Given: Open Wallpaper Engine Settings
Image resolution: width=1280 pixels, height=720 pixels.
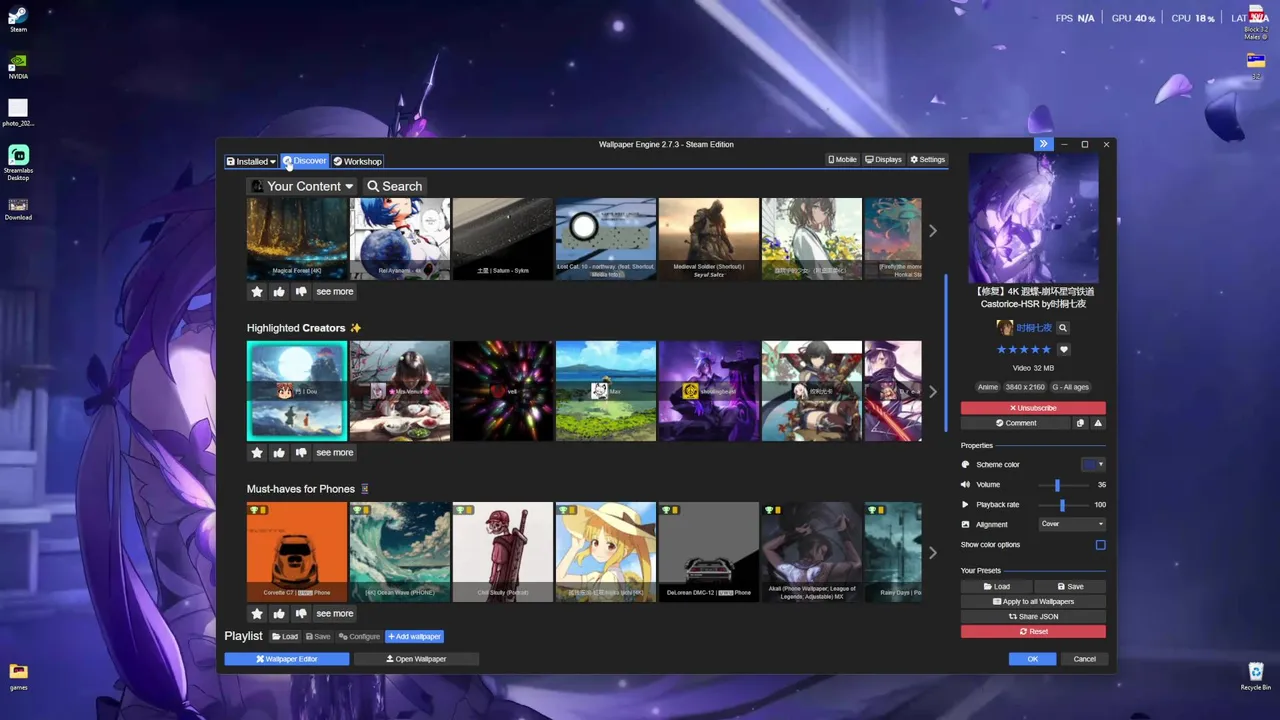Looking at the screenshot, I should coord(928,160).
